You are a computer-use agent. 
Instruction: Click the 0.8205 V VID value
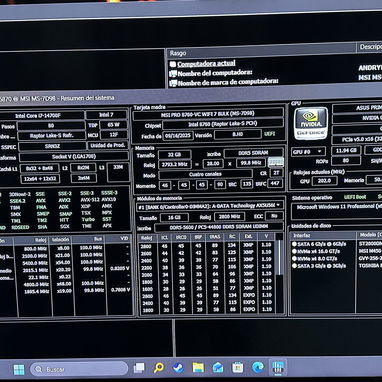click(x=120, y=268)
